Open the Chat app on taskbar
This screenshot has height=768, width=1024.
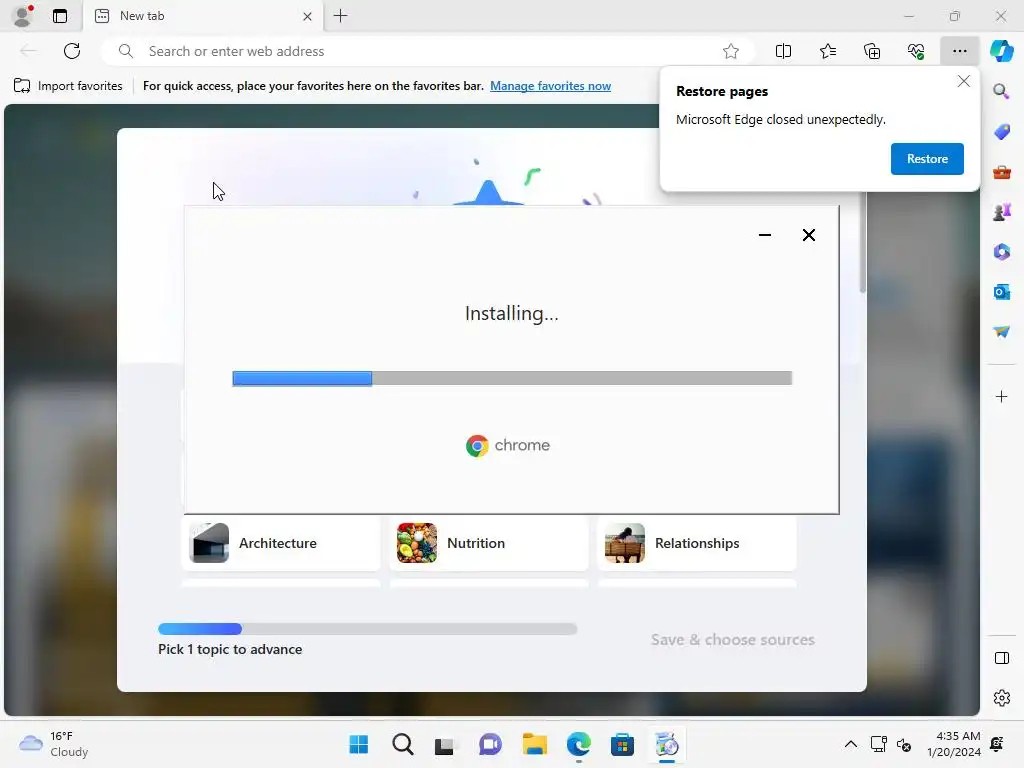click(490, 744)
